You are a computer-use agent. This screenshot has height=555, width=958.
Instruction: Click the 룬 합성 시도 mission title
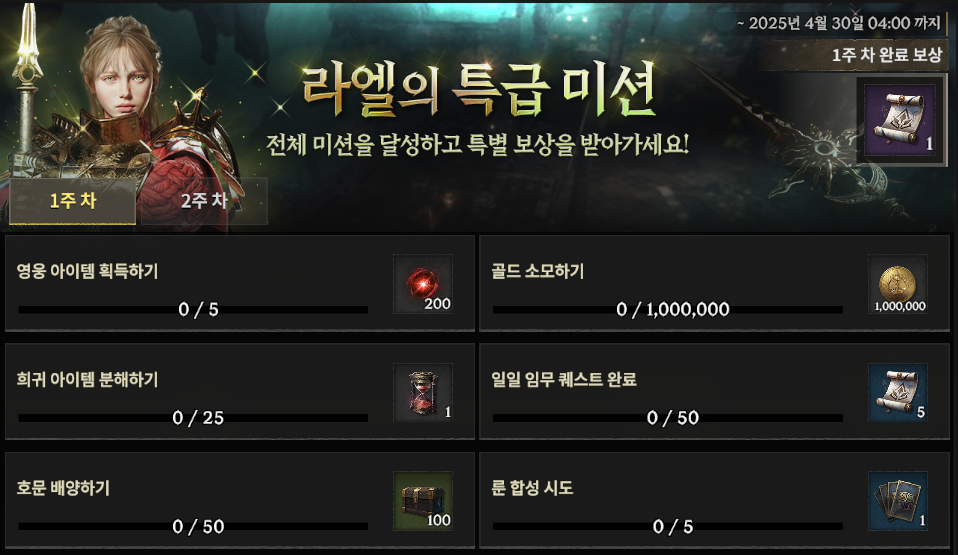click(x=532, y=488)
